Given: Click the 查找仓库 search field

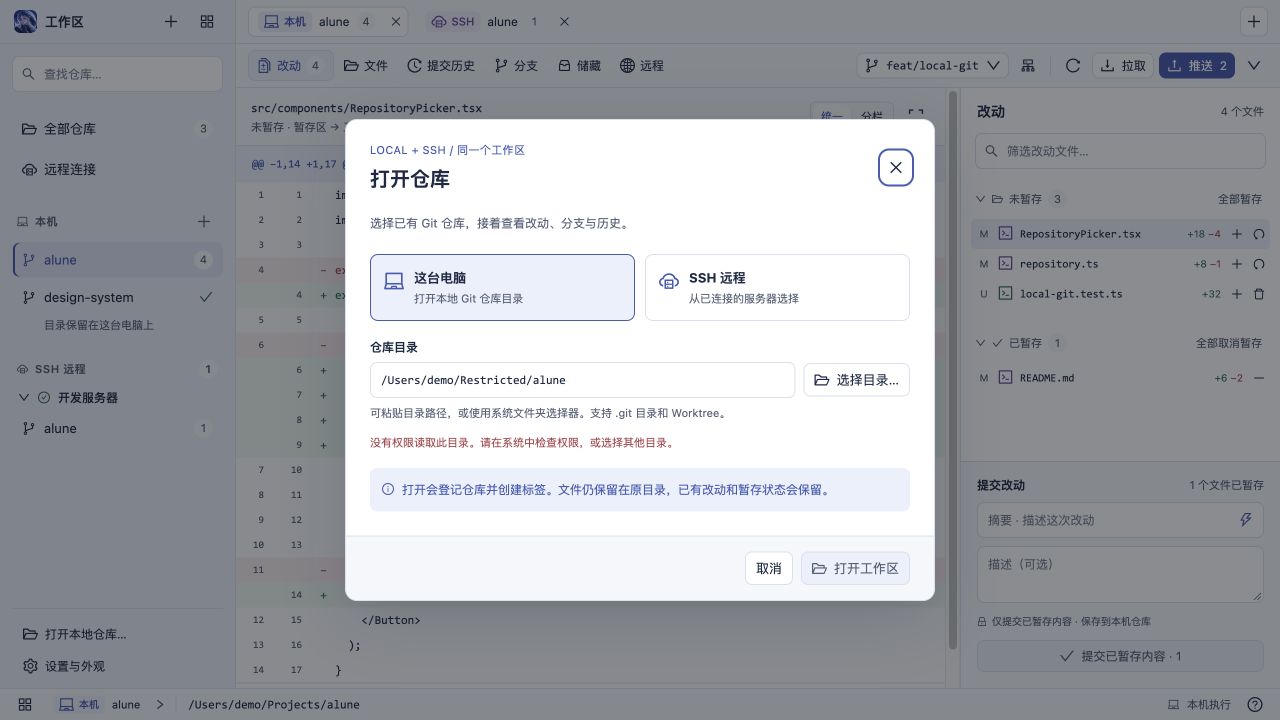Looking at the screenshot, I should (x=117, y=74).
